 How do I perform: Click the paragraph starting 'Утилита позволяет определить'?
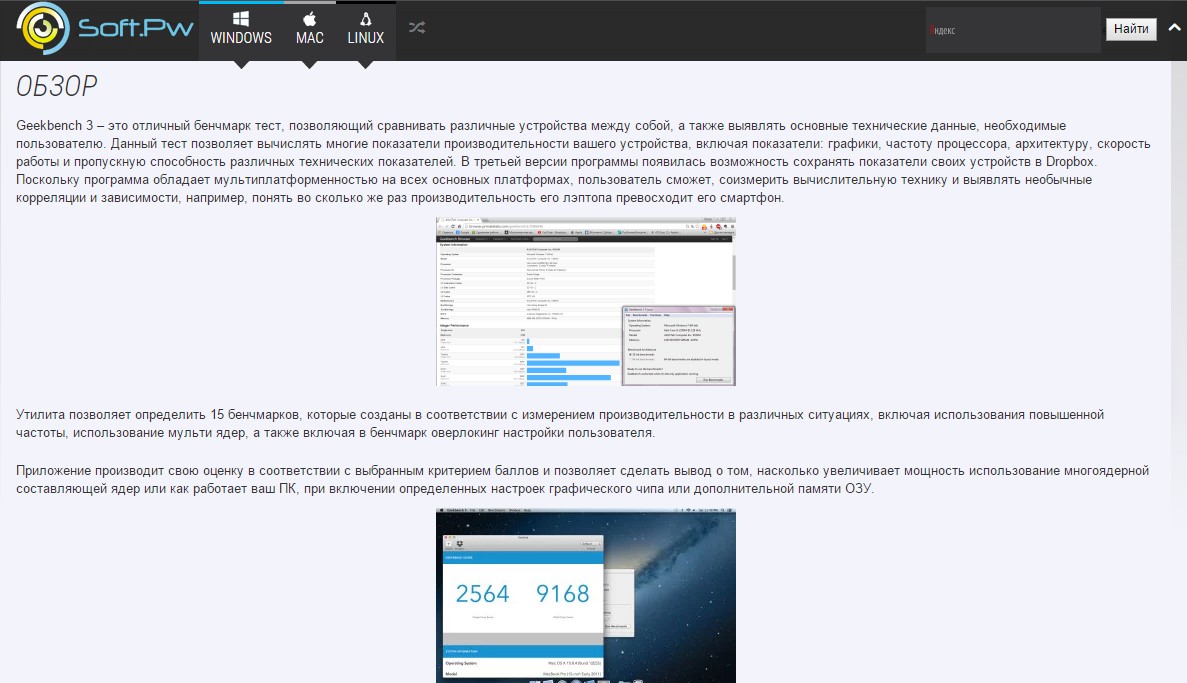560,424
